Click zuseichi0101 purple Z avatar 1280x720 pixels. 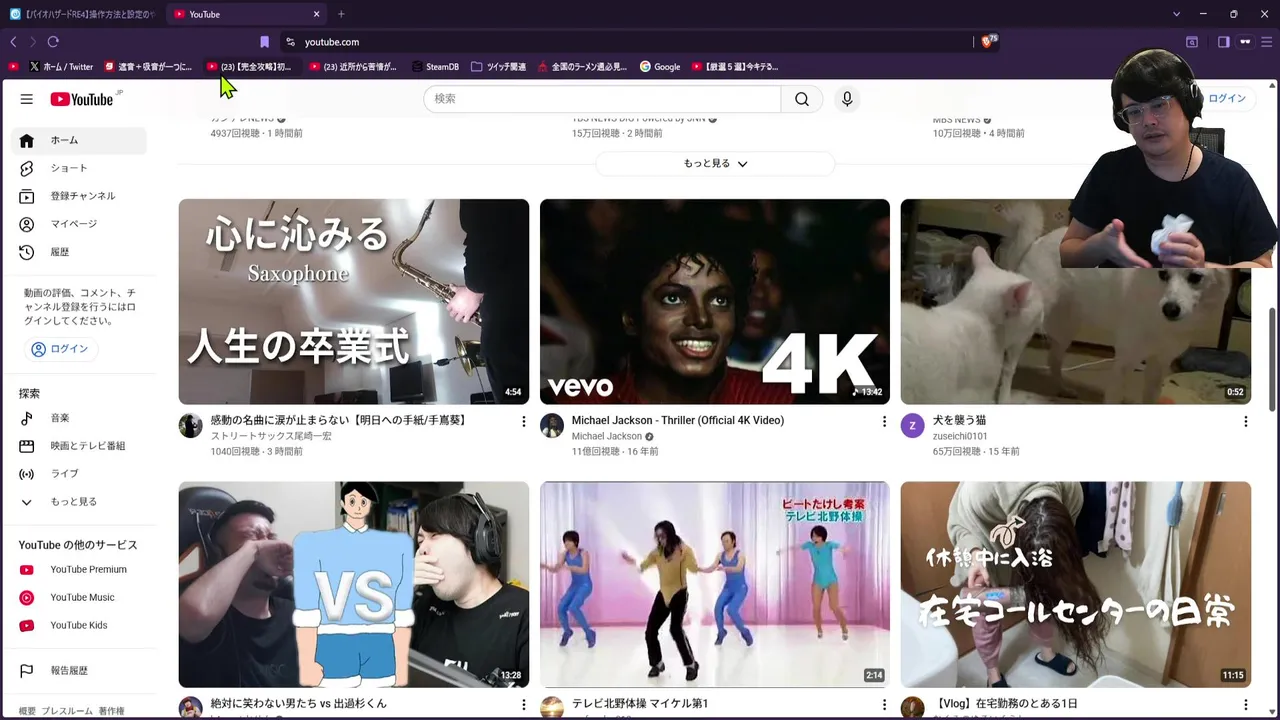tap(913, 426)
